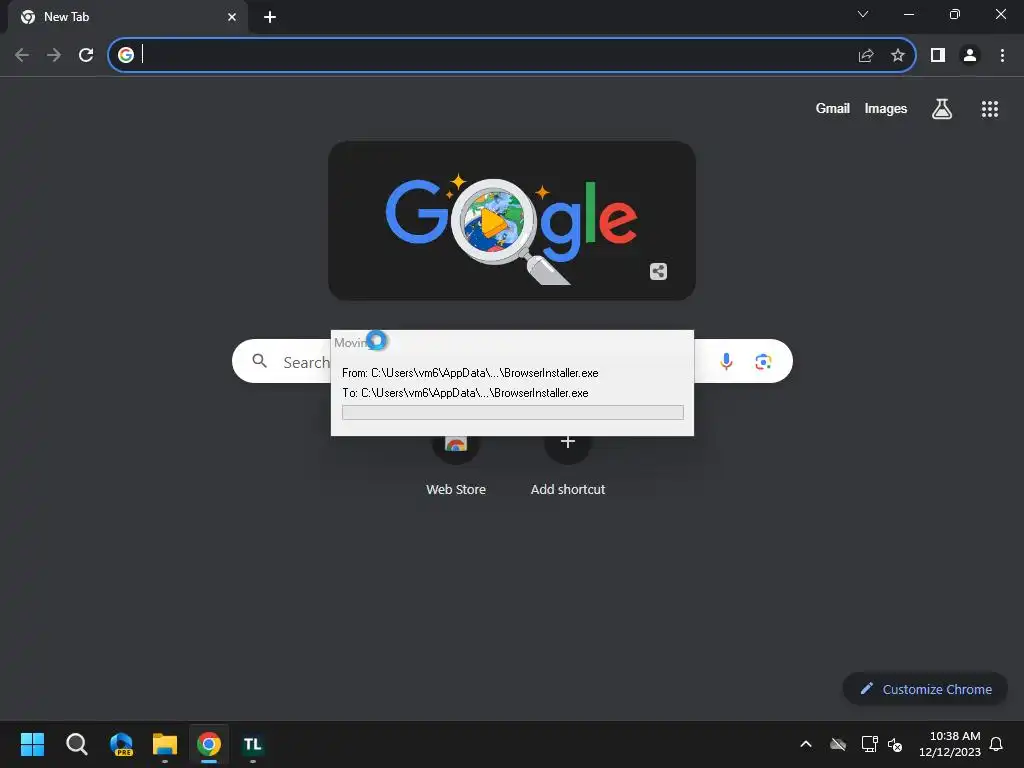This screenshot has width=1024, height=768.
Task: Click the Moving dialog progress bar
Action: pyautogui.click(x=513, y=412)
